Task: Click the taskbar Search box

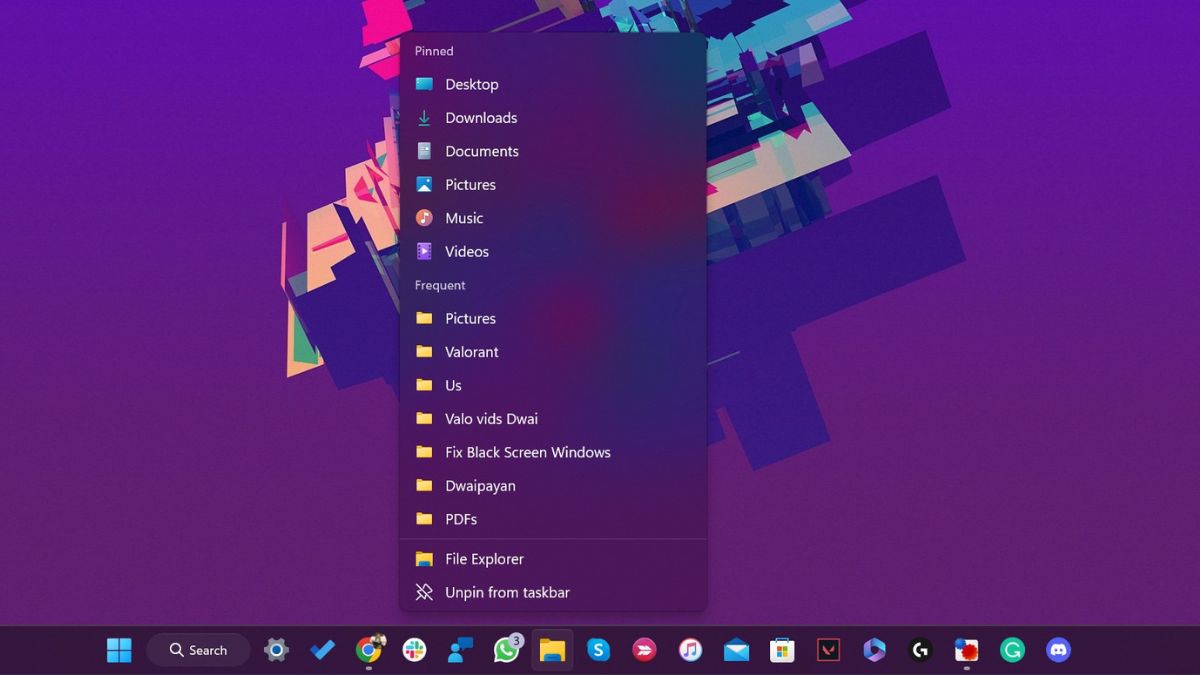Action: 199,650
